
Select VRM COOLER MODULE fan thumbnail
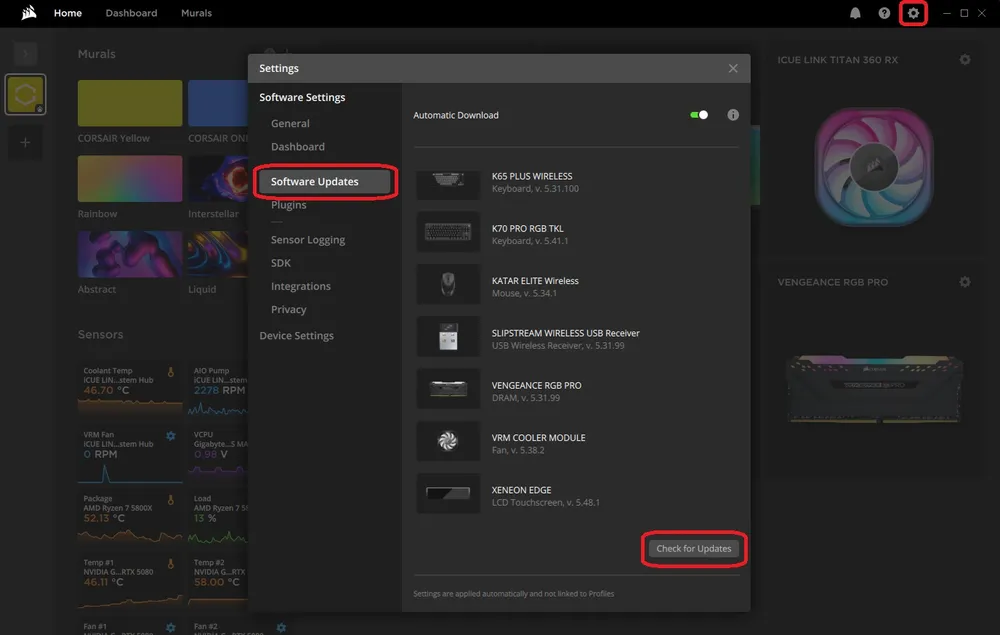tap(448, 441)
